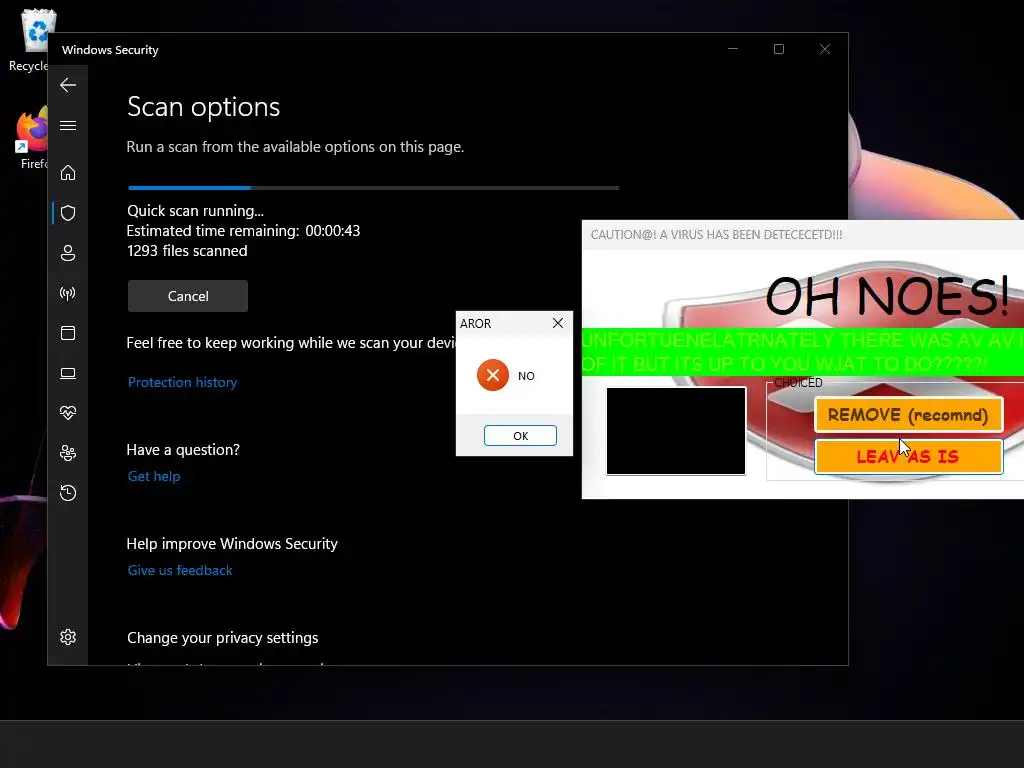Click 'Help improve Windows Security' heading

pyautogui.click(x=232, y=543)
